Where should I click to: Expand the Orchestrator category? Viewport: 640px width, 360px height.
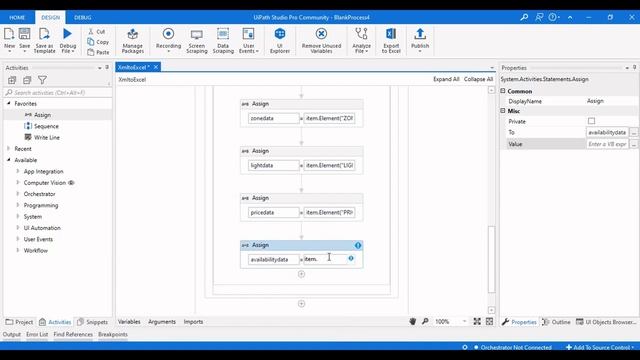point(18,194)
